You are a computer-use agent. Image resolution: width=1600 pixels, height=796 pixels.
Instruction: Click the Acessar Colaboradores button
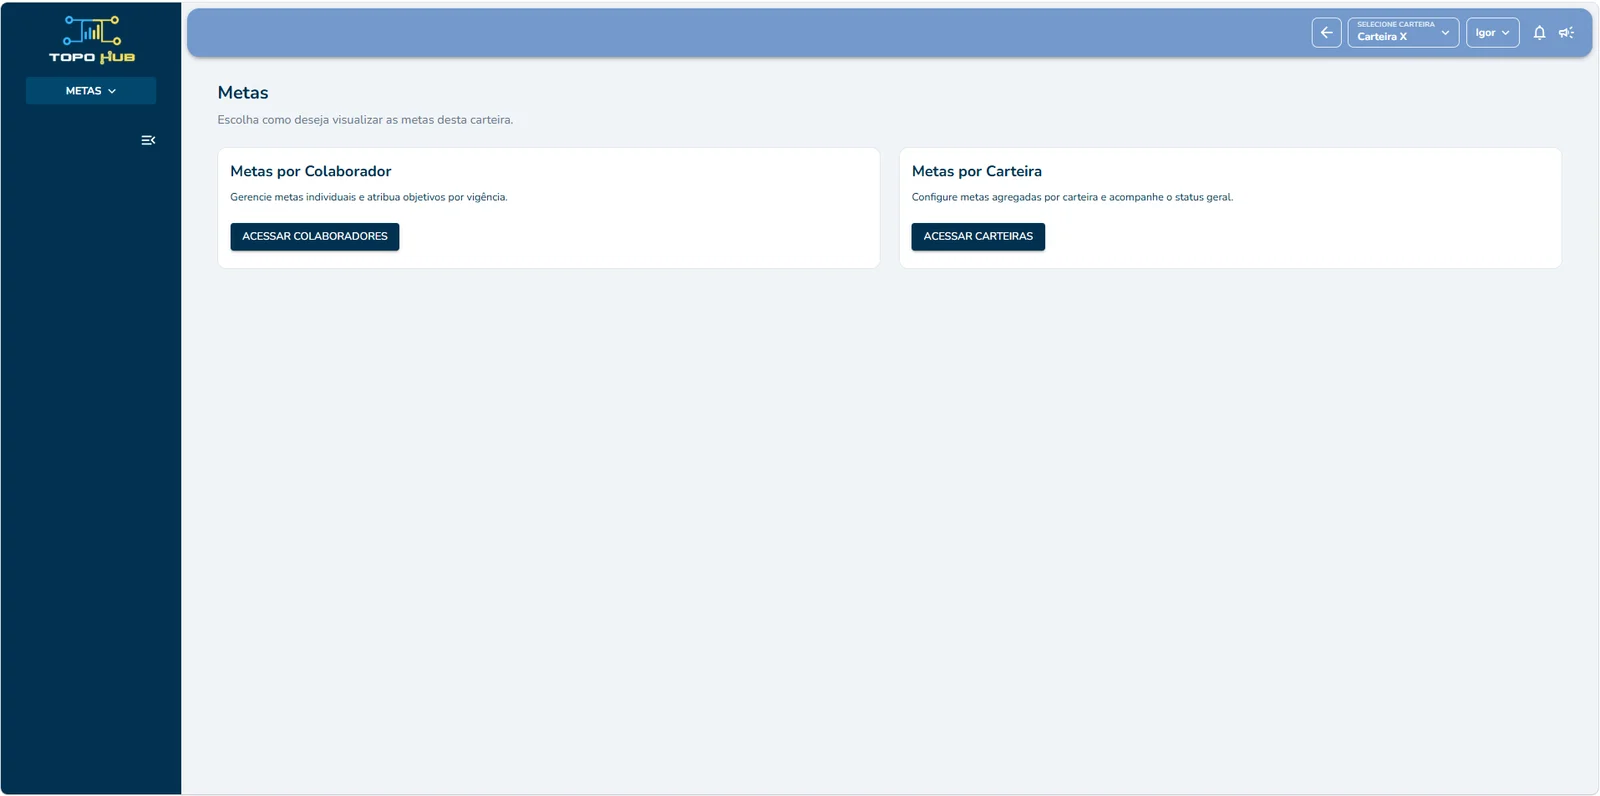coord(315,236)
